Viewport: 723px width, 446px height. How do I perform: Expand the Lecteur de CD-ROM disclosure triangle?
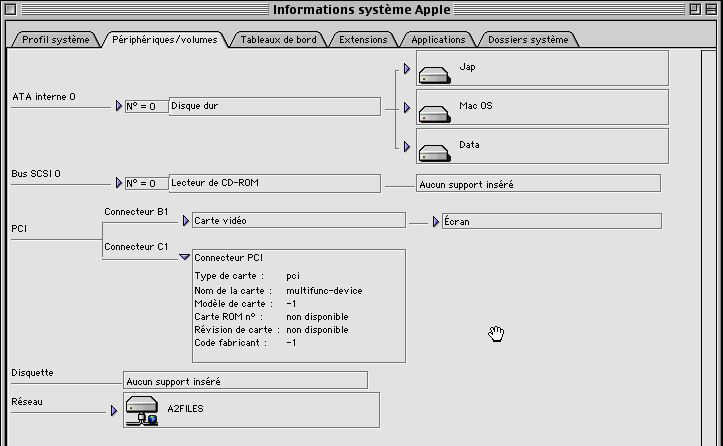pyautogui.click(x=119, y=183)
